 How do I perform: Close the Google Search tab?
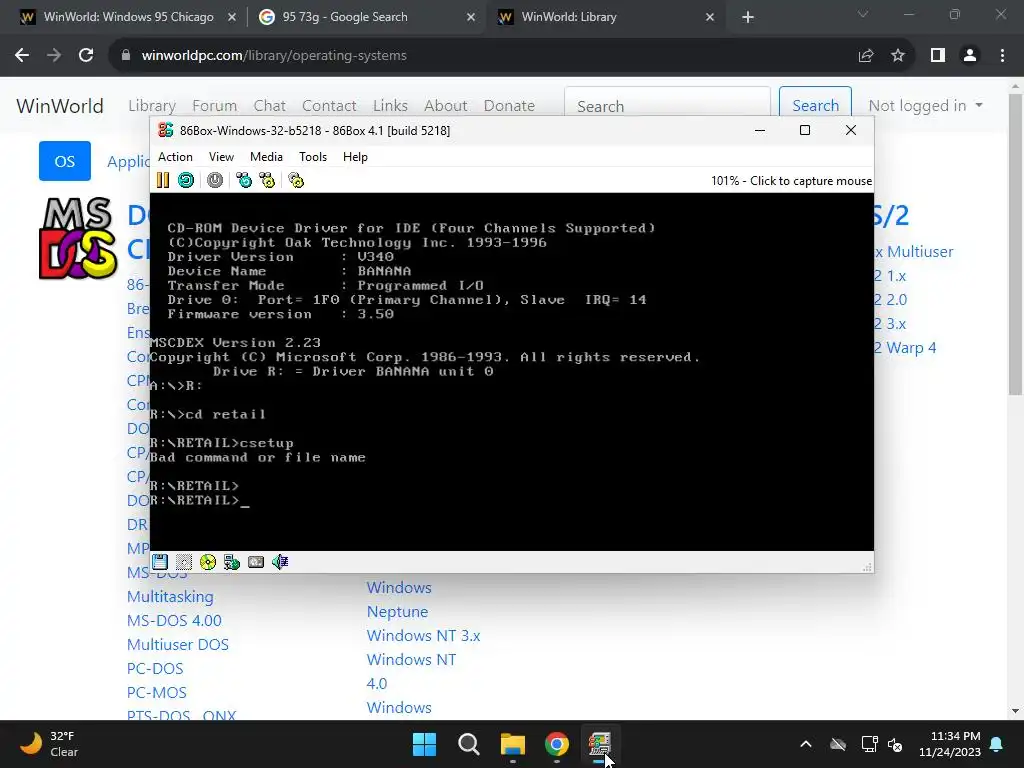(471, 17)
